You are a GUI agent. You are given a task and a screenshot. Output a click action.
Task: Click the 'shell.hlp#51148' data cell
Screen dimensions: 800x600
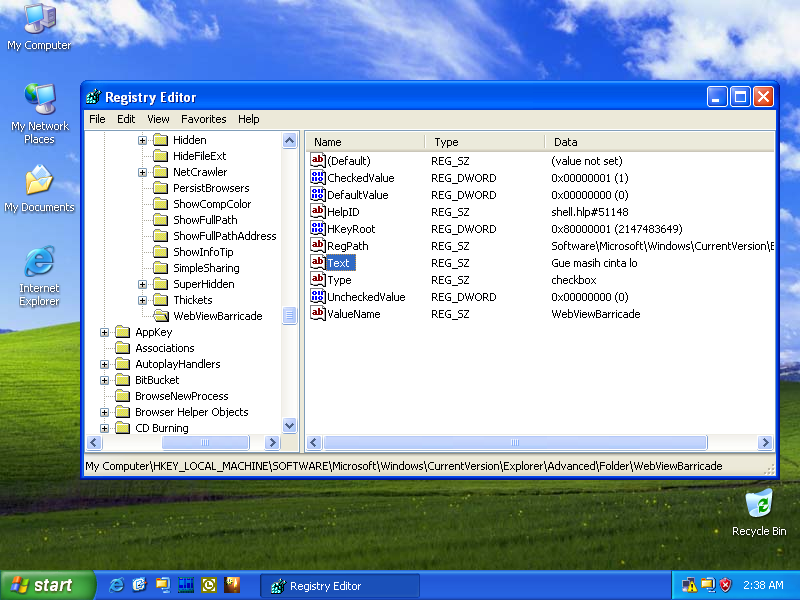[x=590, y=212]
